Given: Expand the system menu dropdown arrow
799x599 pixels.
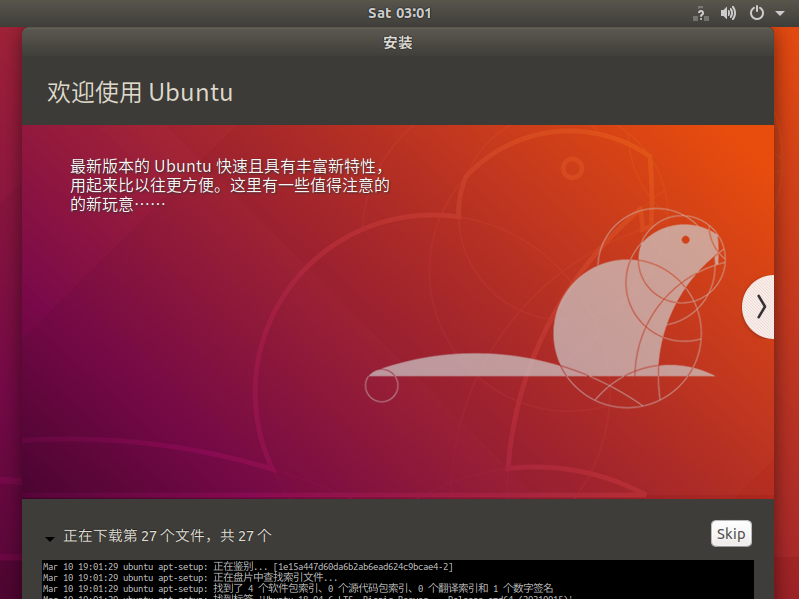Looking at the screenshot, I should (780, 13).
